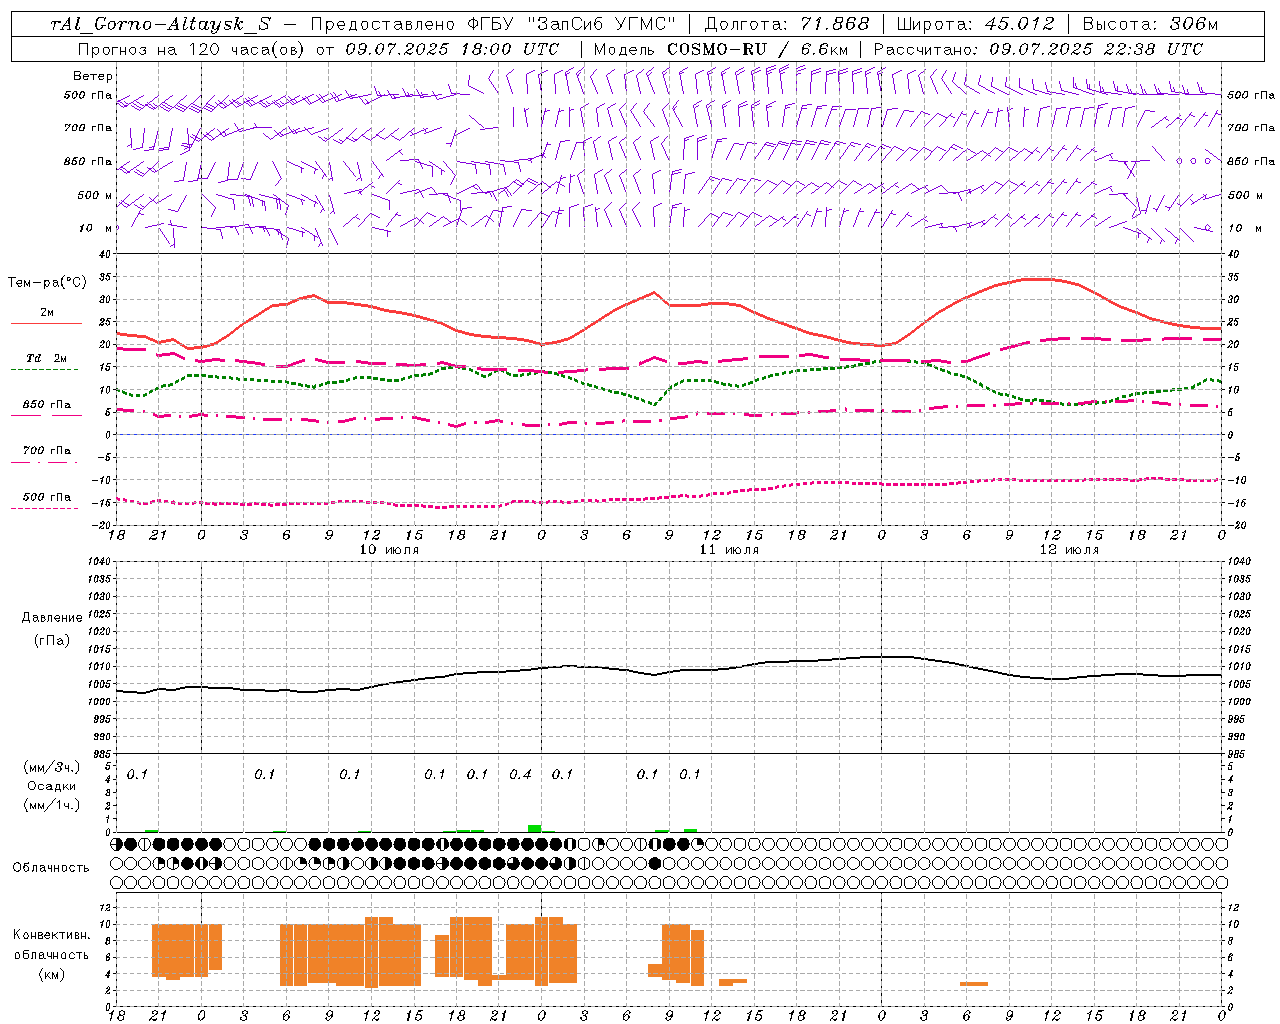The width and height of the screenshot is (1280, 1024).
Task: Click the (мм/3ч.) precipitation unit label
Action: click(x=52, y=768)
